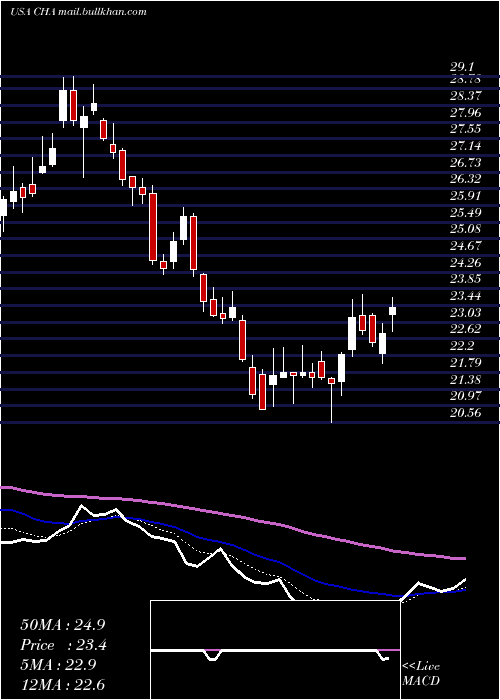Click the 23.85 price axis label
Viewport: 500px width, 700px height.
[466, 279]
